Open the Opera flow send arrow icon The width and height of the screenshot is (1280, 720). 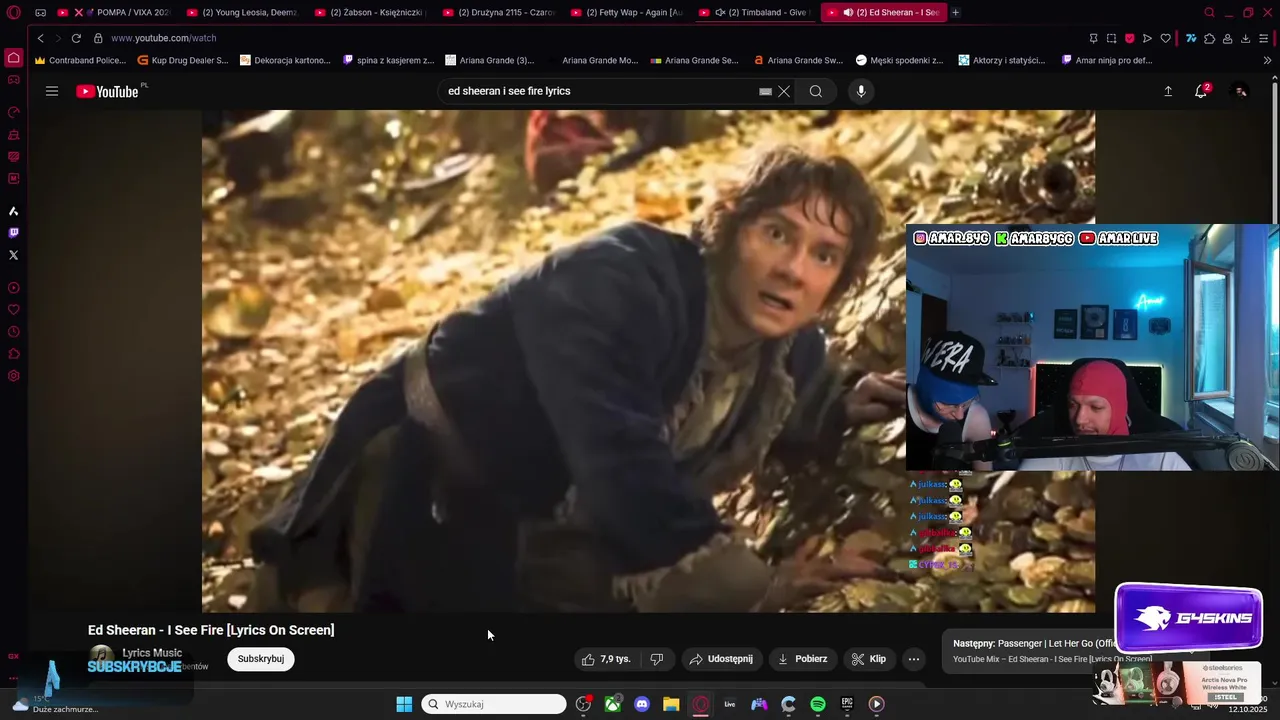[1147, 38]
